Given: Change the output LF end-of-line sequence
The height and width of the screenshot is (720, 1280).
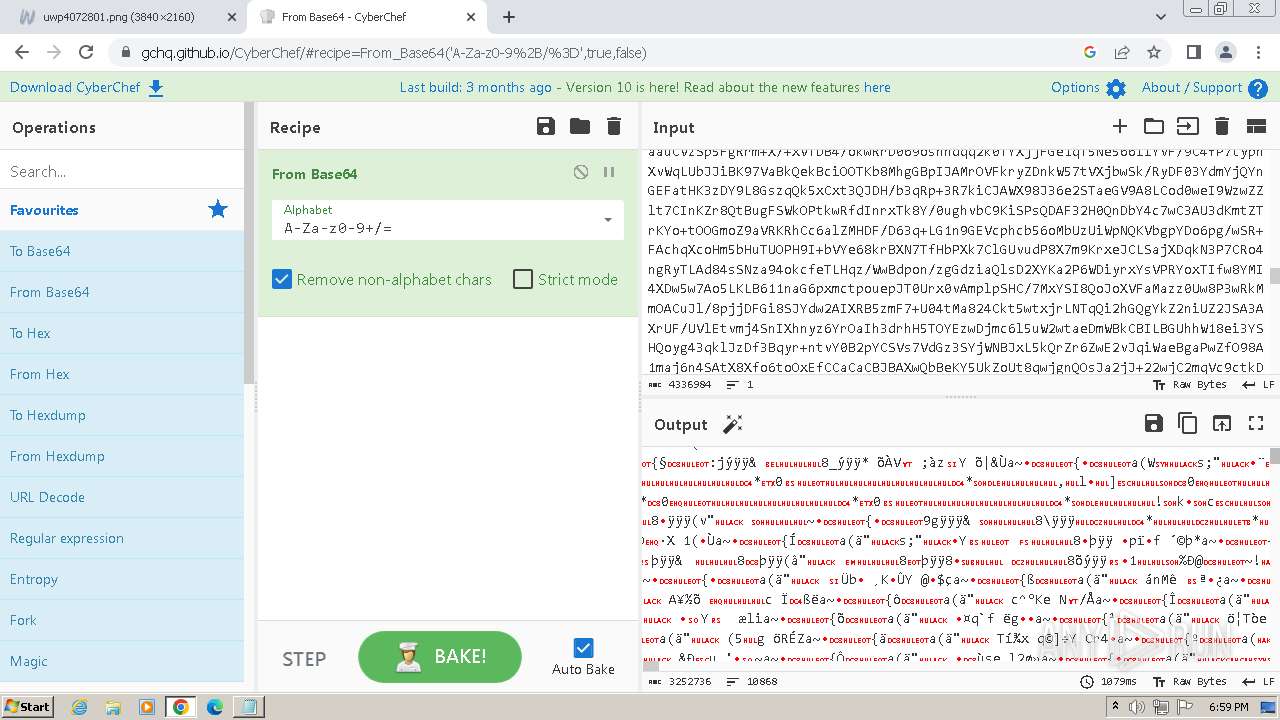Looking at the screenshot, I should click(x=1257, y=681).
